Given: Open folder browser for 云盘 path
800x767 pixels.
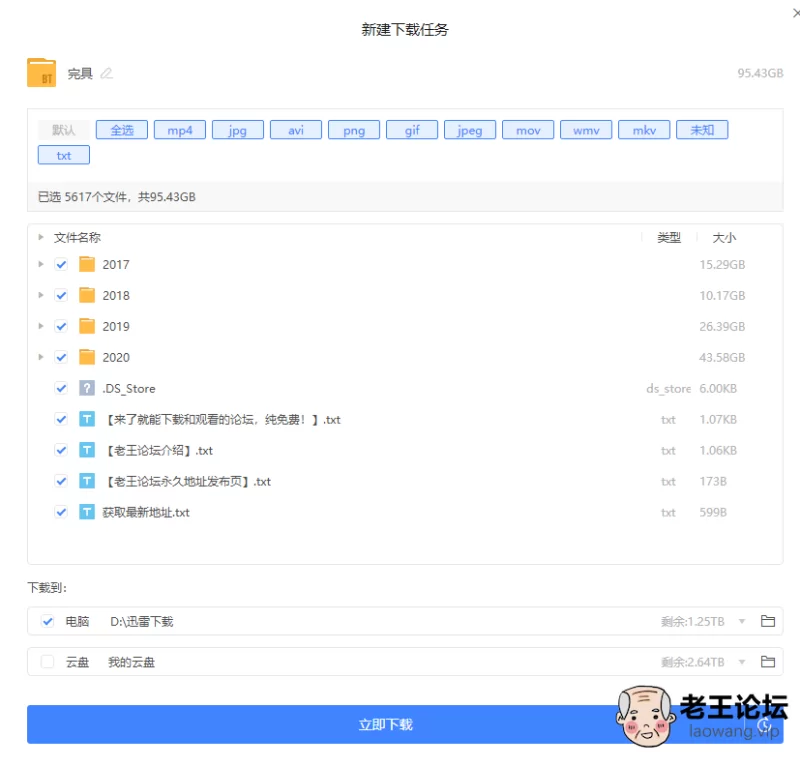Looking at the screenshot, I should tap(767, 662).
